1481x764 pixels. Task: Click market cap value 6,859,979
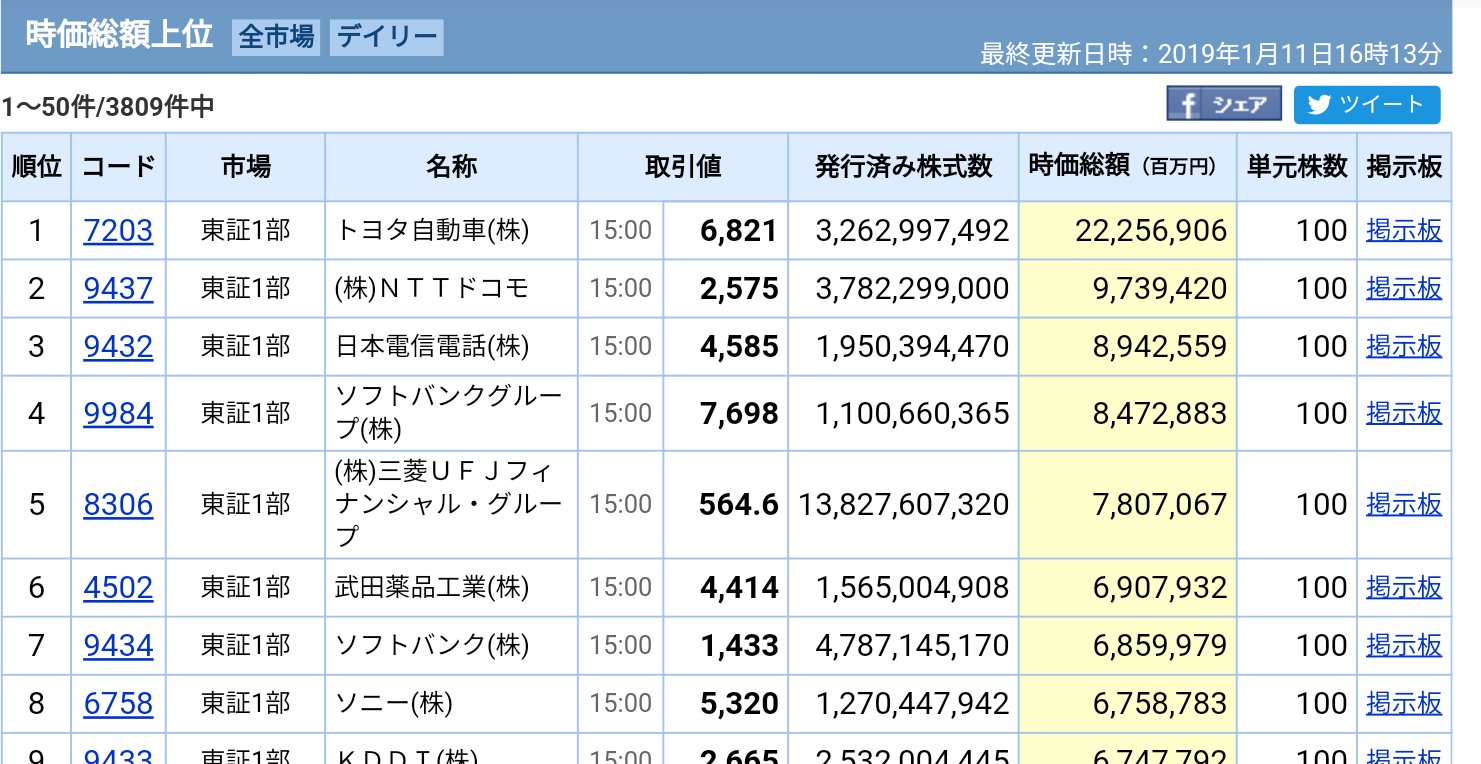pos(1160,646)
